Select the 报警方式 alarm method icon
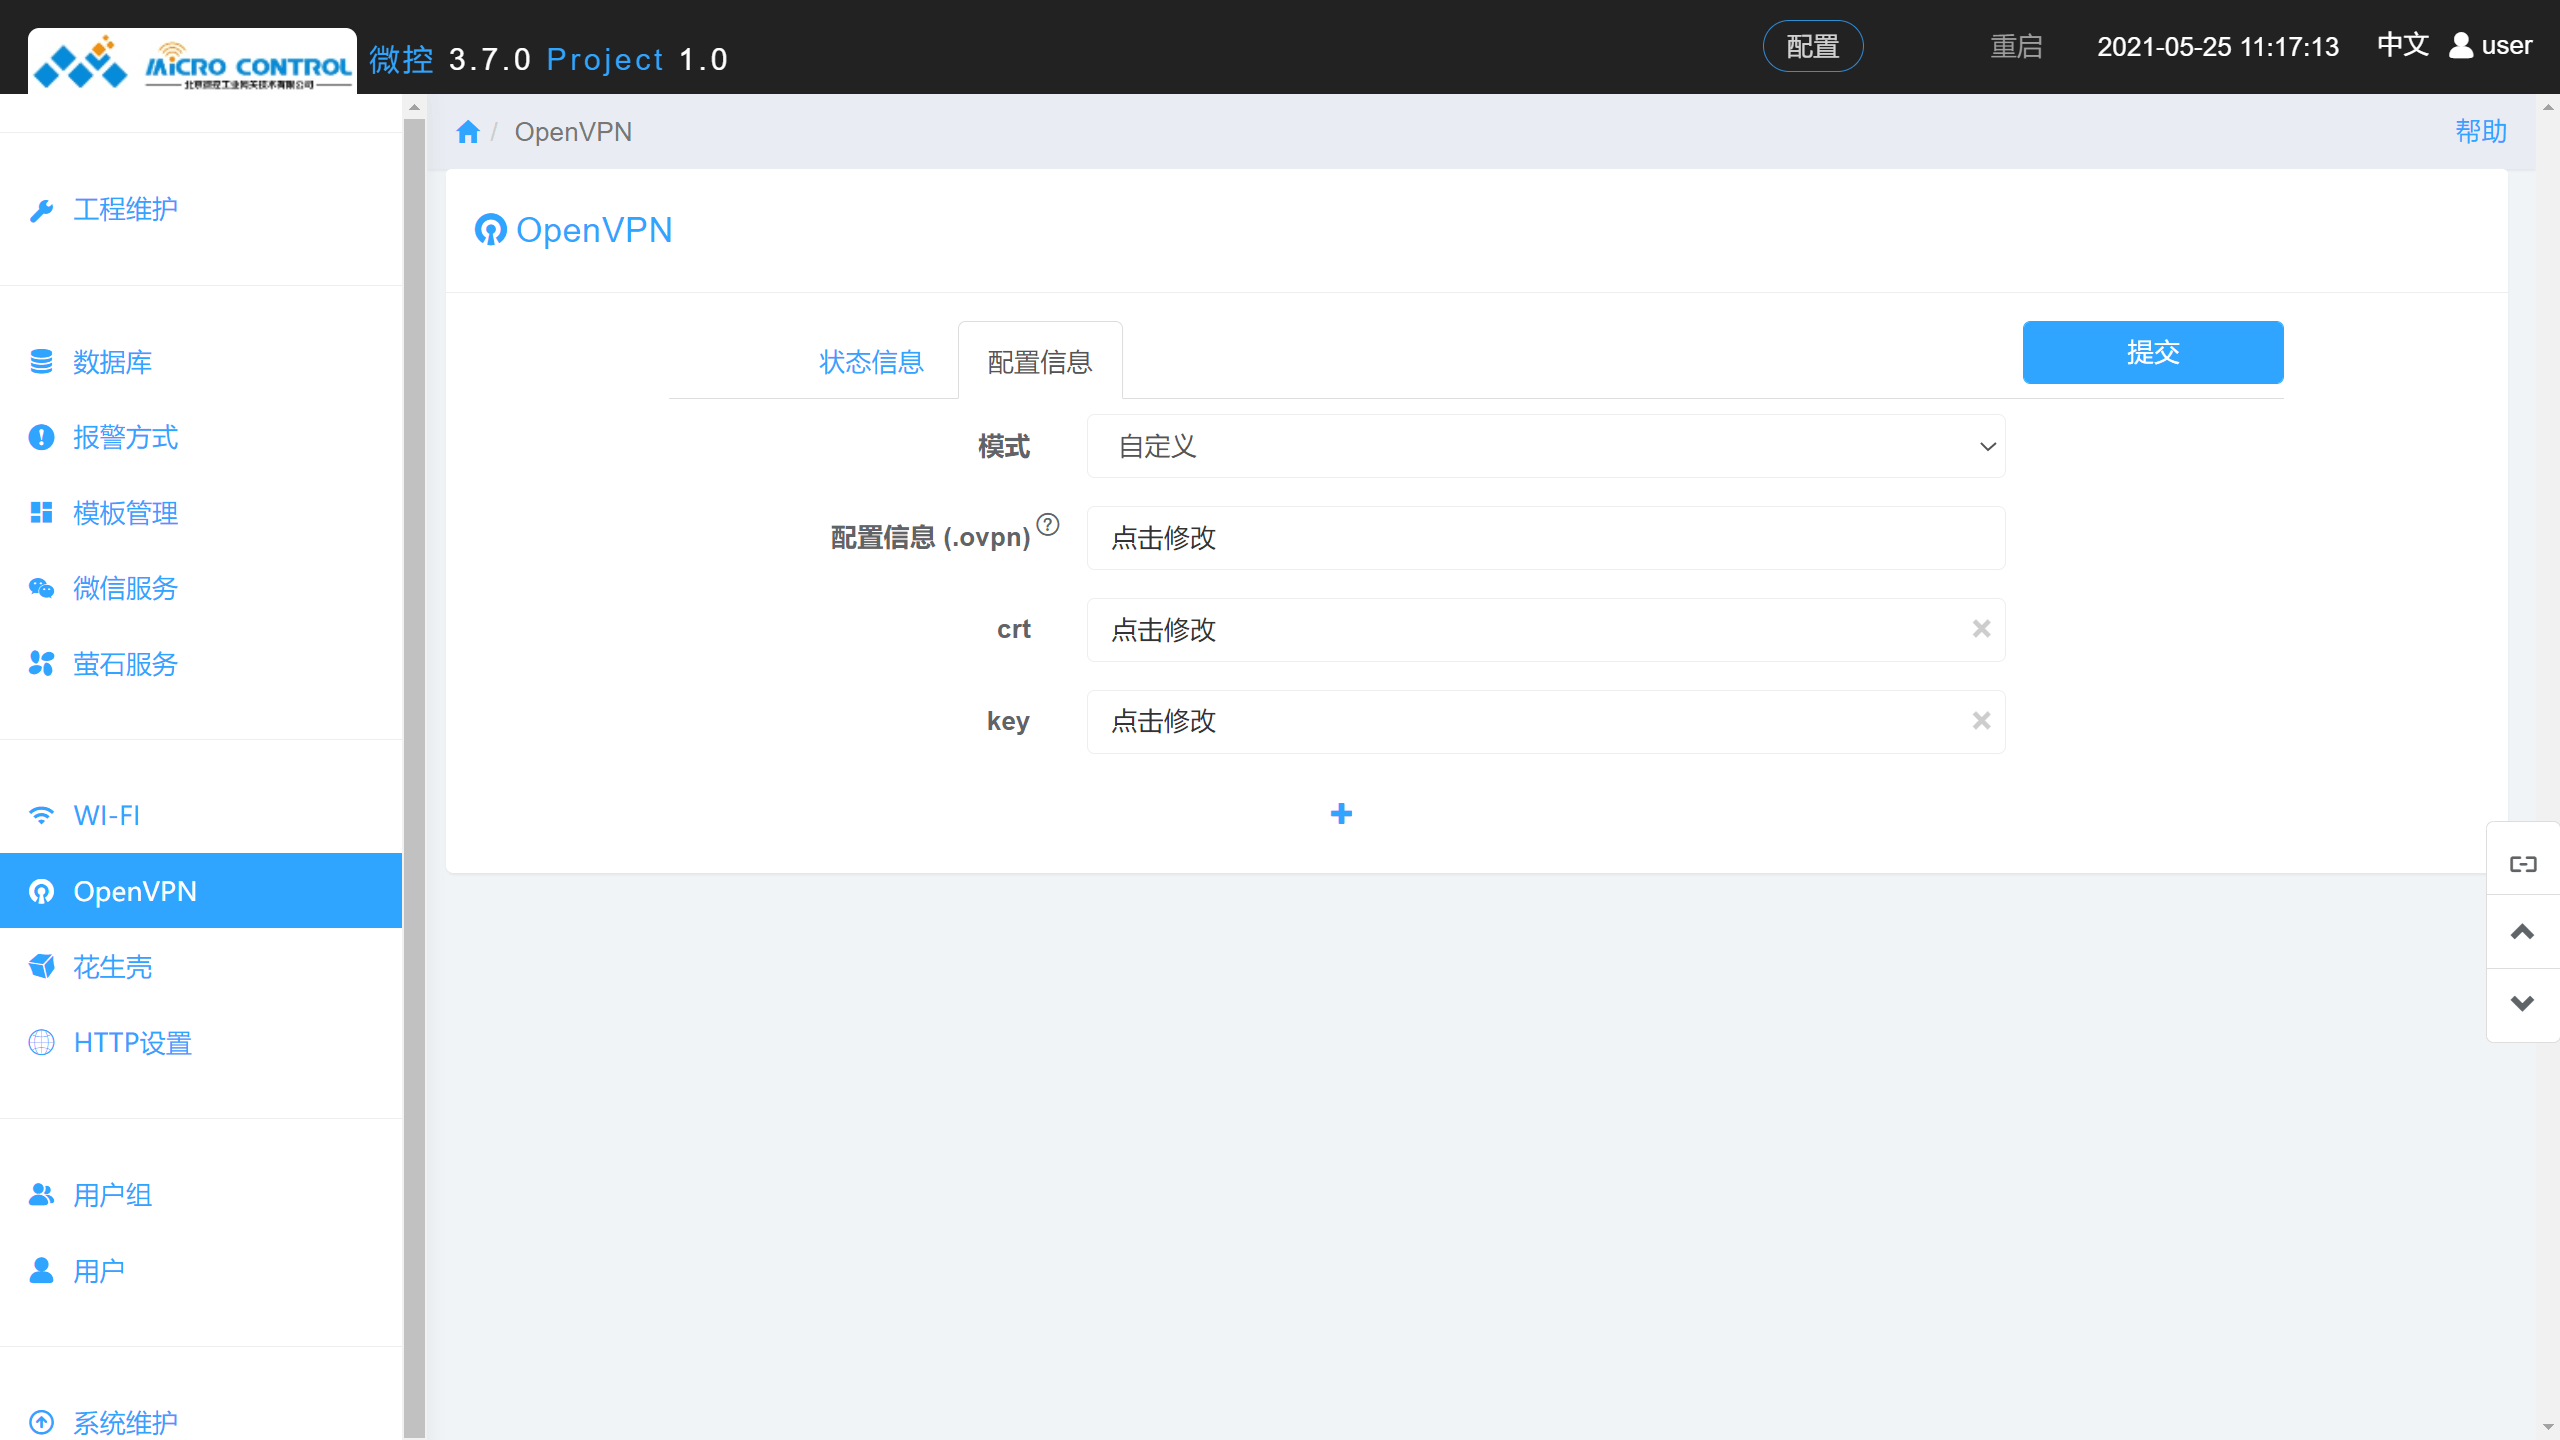This screenshot has height=1440, width=2560. [41, 437]
